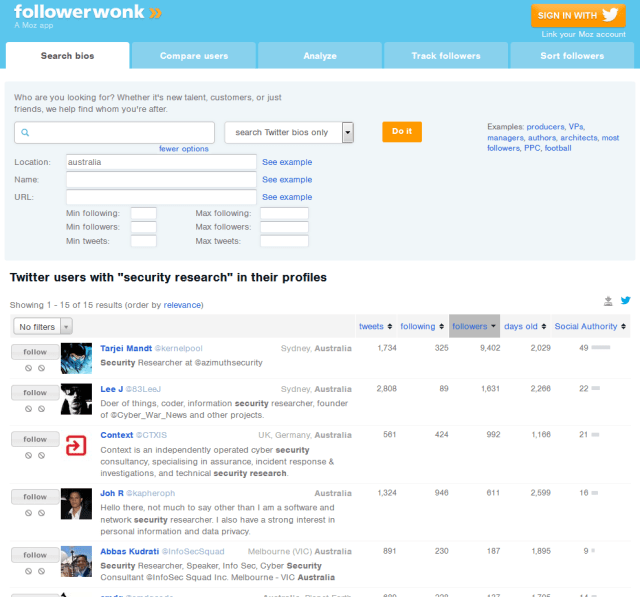Sort results by Social Authority column
The width and height of the screenshot is (640, 597).
coord(590,326)
